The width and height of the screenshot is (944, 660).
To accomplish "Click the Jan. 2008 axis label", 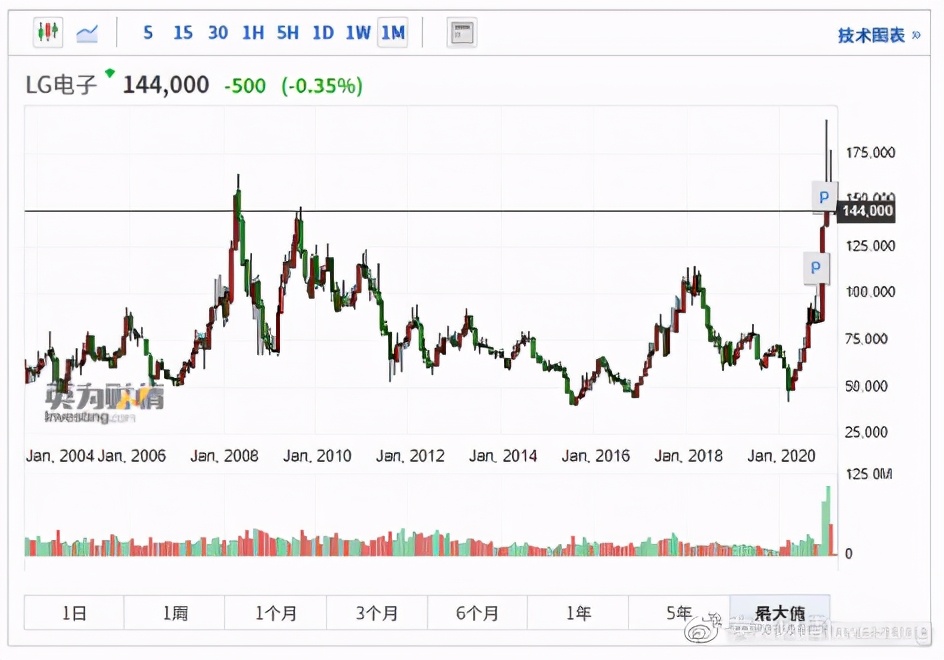I will pos(224,455).
